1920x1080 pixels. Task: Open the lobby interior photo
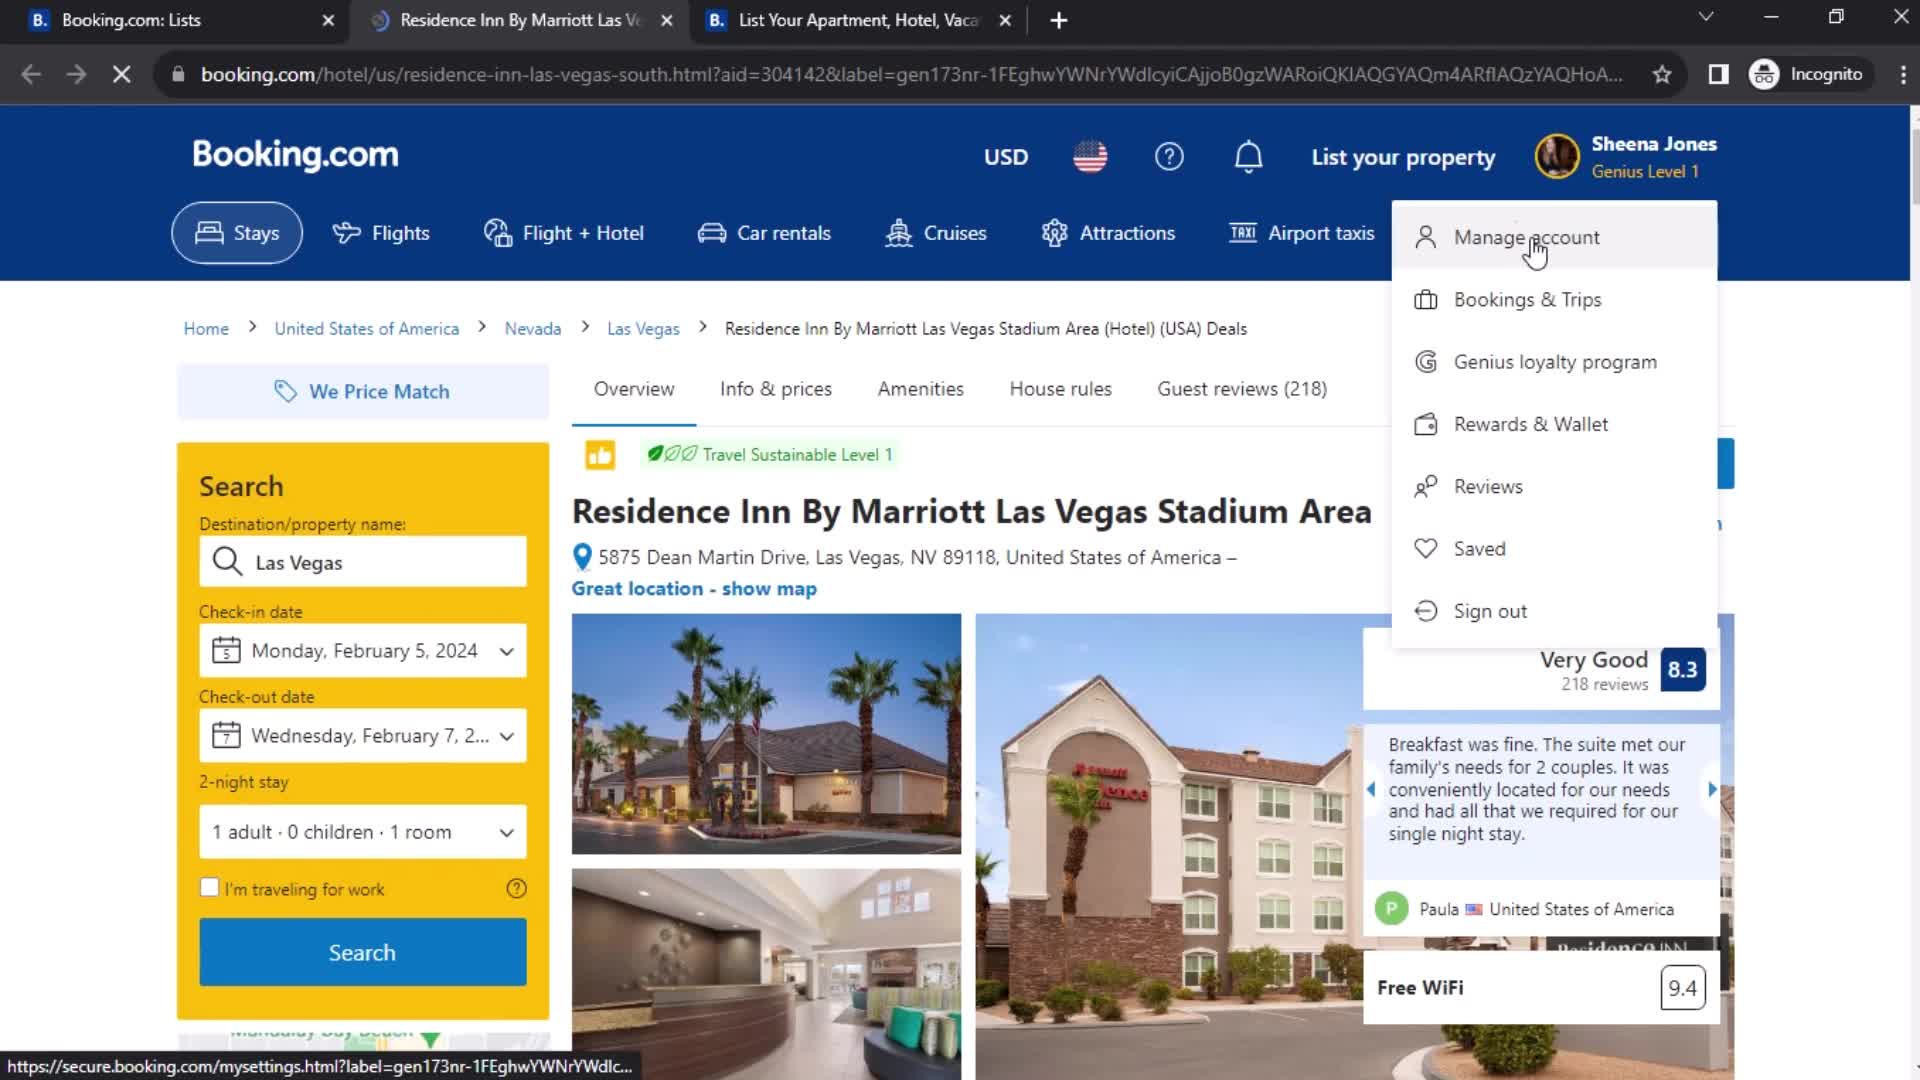point(766,974)
